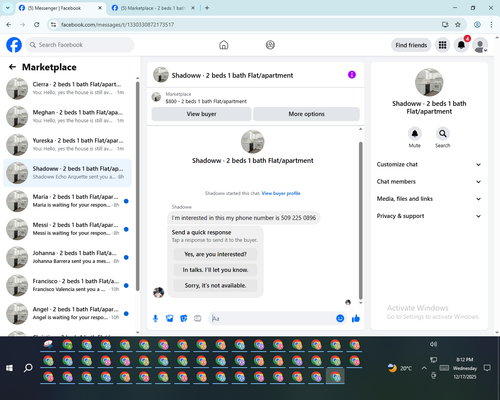Open Cierra's conversation in the list
This screenshot has height=400, width=500.
click(67, 88)
